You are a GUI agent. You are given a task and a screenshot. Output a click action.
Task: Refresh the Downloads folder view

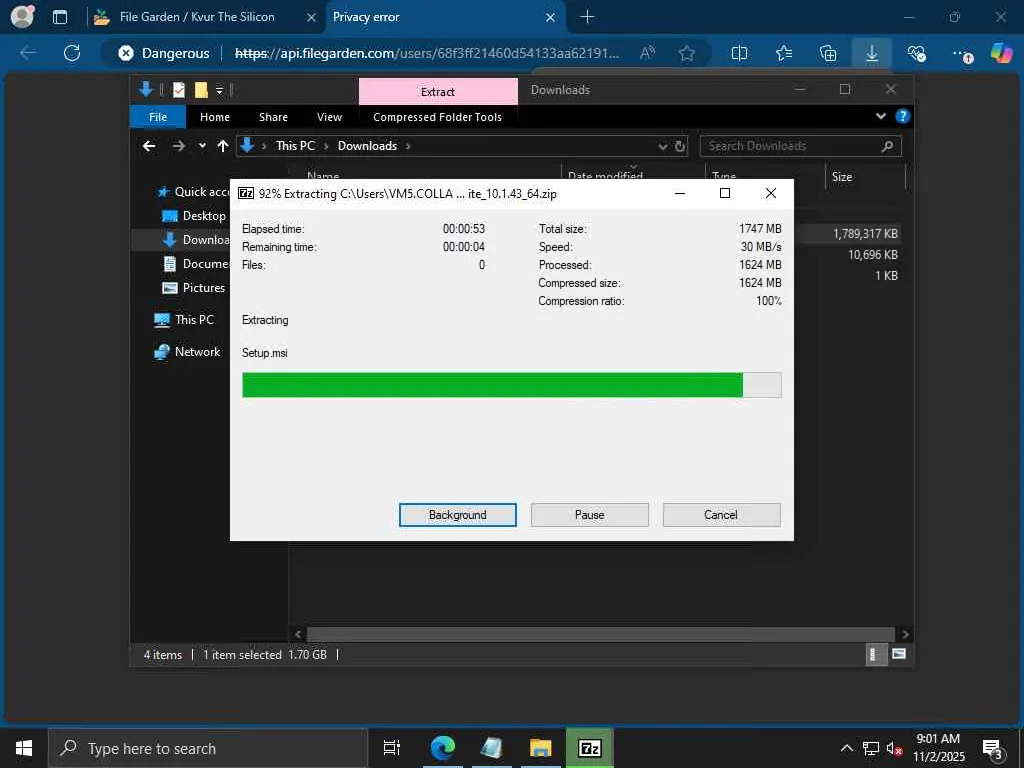pyautogui.click(x=680, y=146)
